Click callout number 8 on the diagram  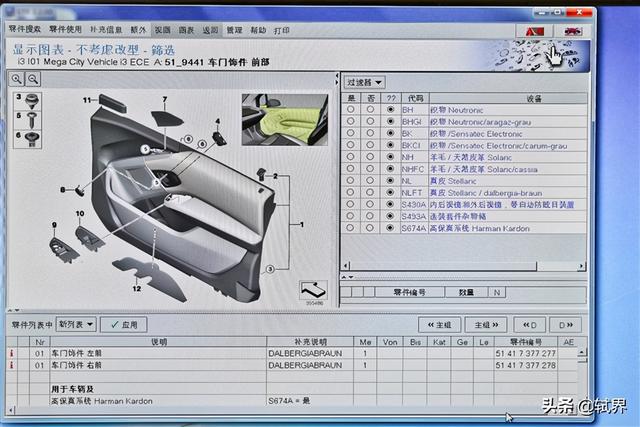click(x=62, y=190)
